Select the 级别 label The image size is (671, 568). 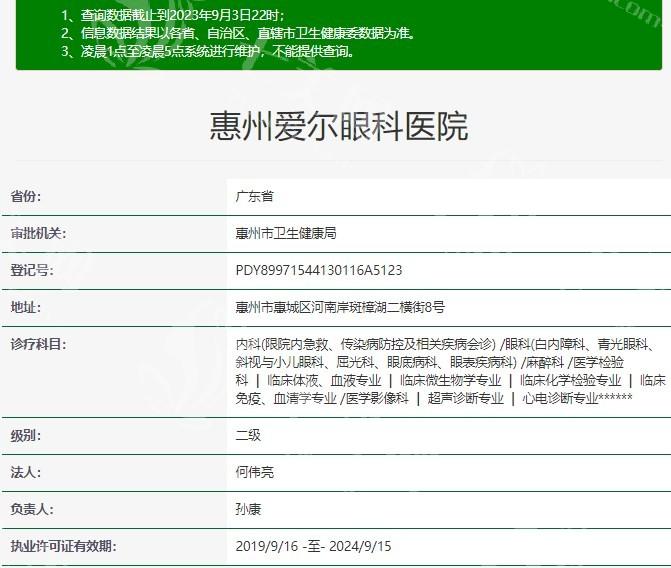26,435
